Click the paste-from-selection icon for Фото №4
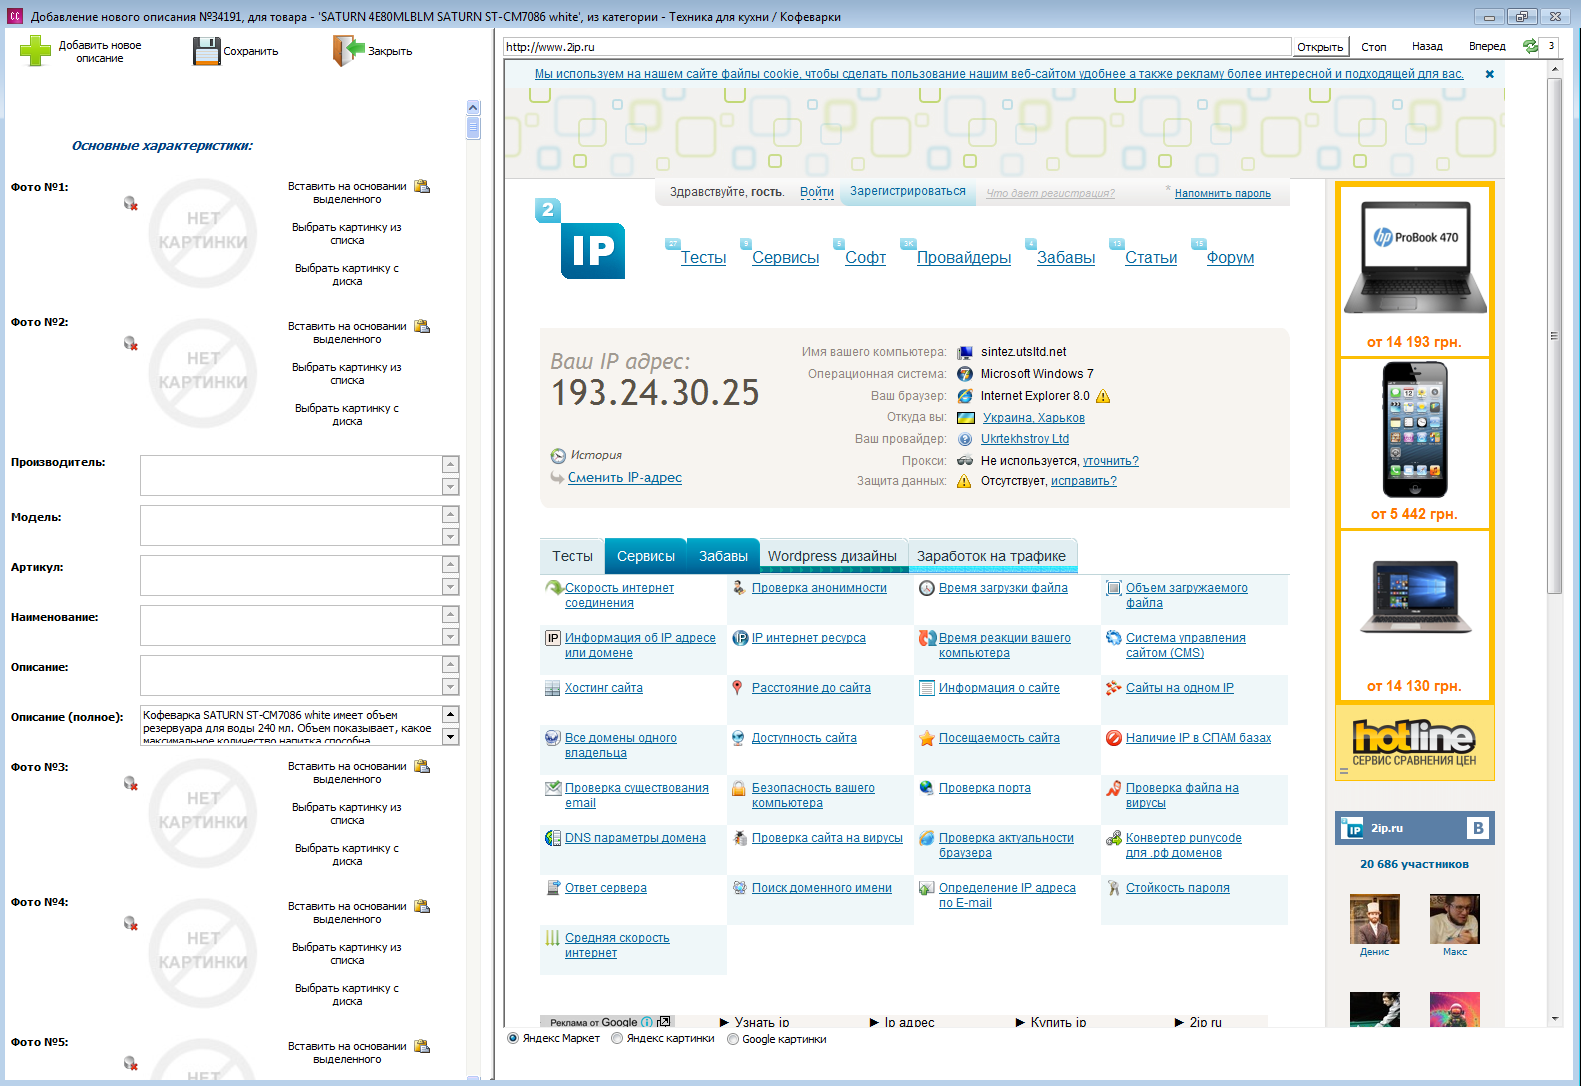The image size is (1581, 1086). 422,906
